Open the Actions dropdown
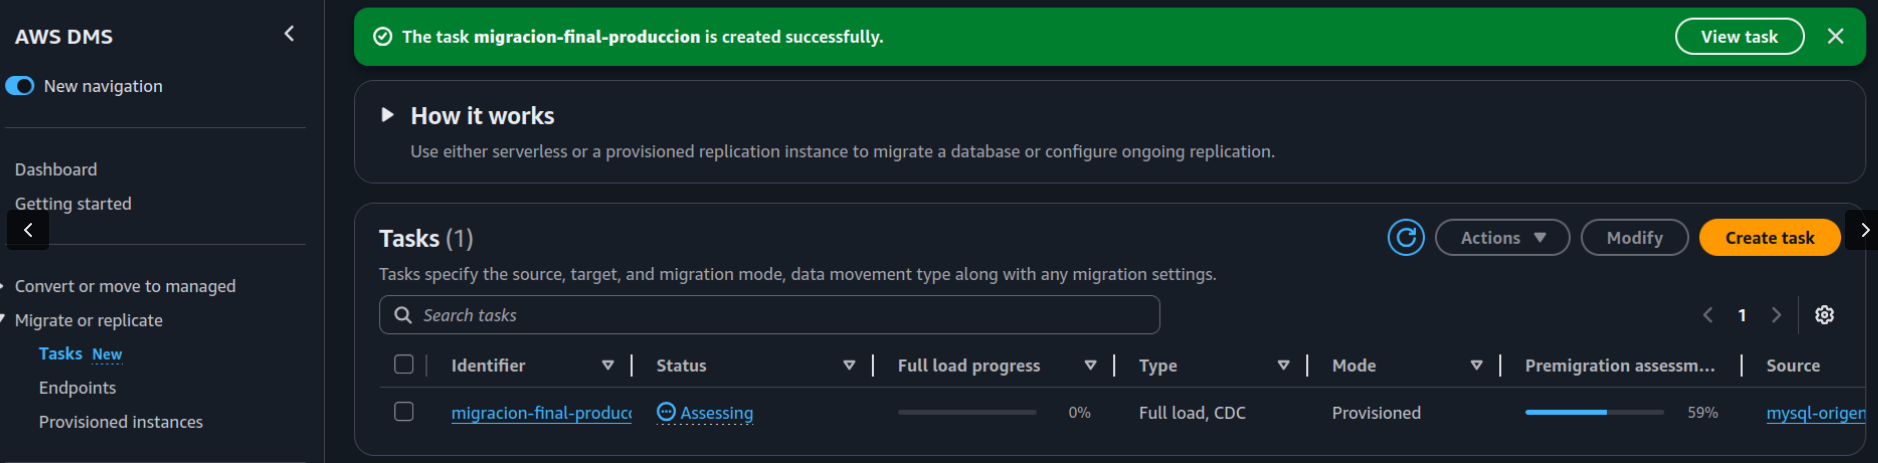The height and width of the screenshot is (463, 1878). coord(1501,238)
